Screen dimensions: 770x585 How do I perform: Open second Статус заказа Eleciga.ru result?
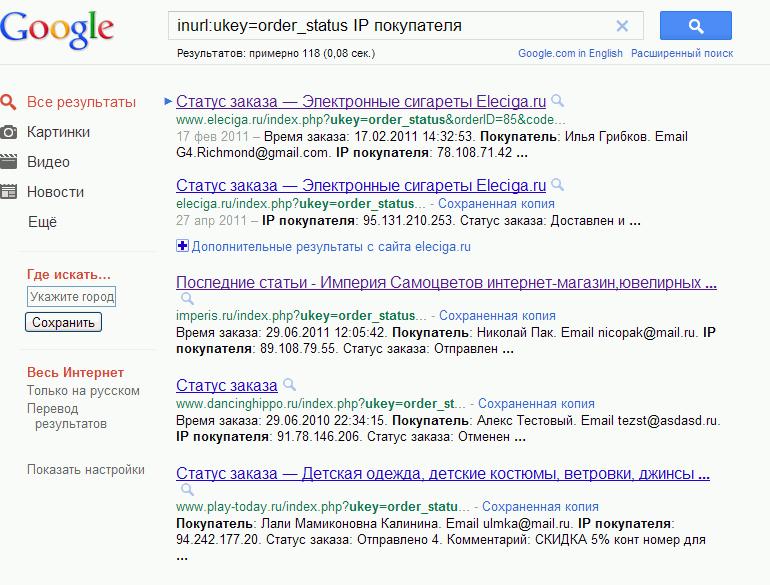tap(361, 185)
